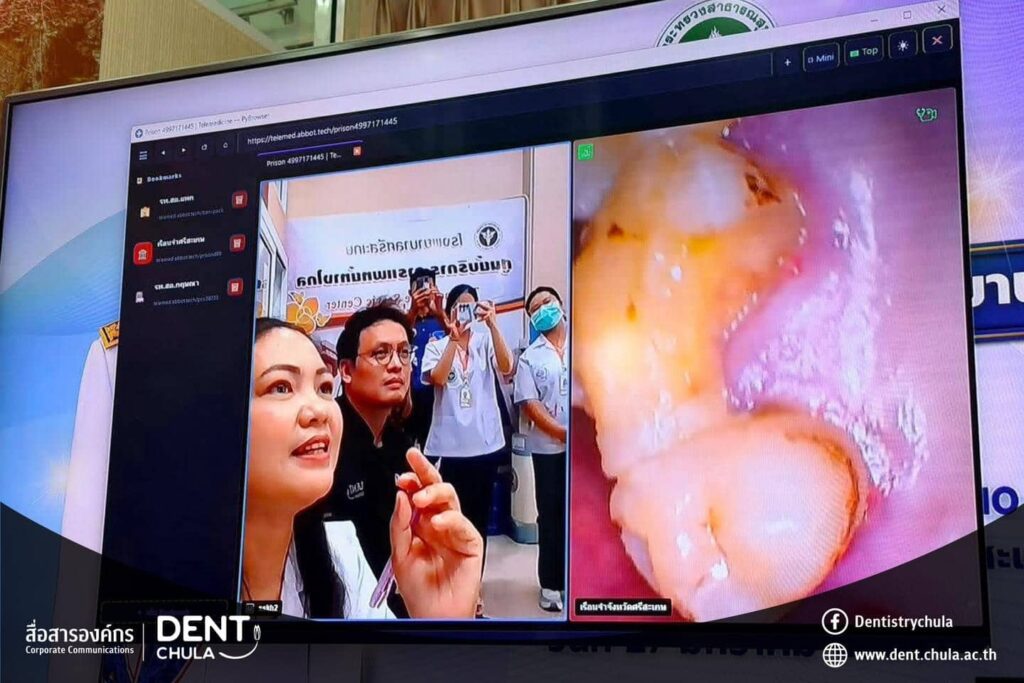Go back using the back arrow
1024x683 pixels.
coord(163,153)
